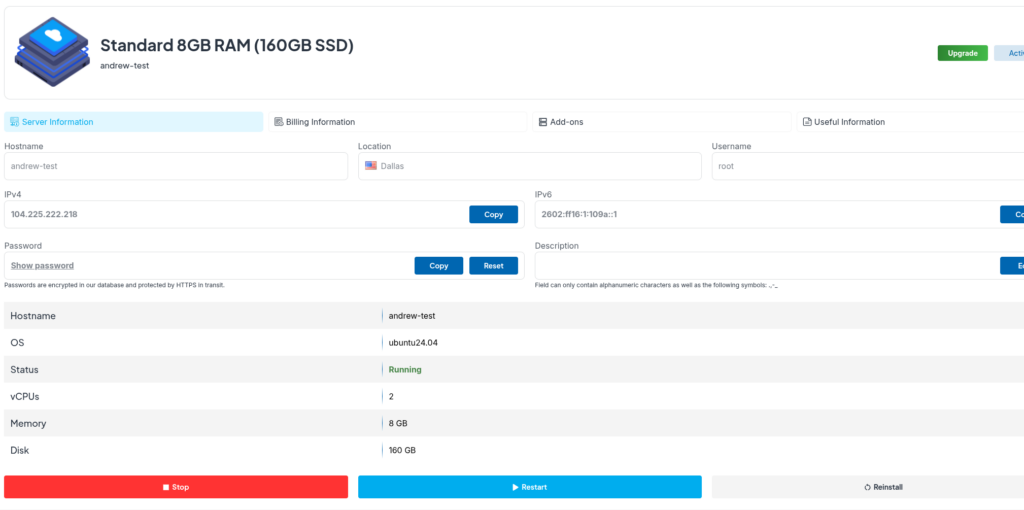Viewport: 1024px width, 510px height.
Task: Click the Server Information tab icon
Action: coord(14,122)
